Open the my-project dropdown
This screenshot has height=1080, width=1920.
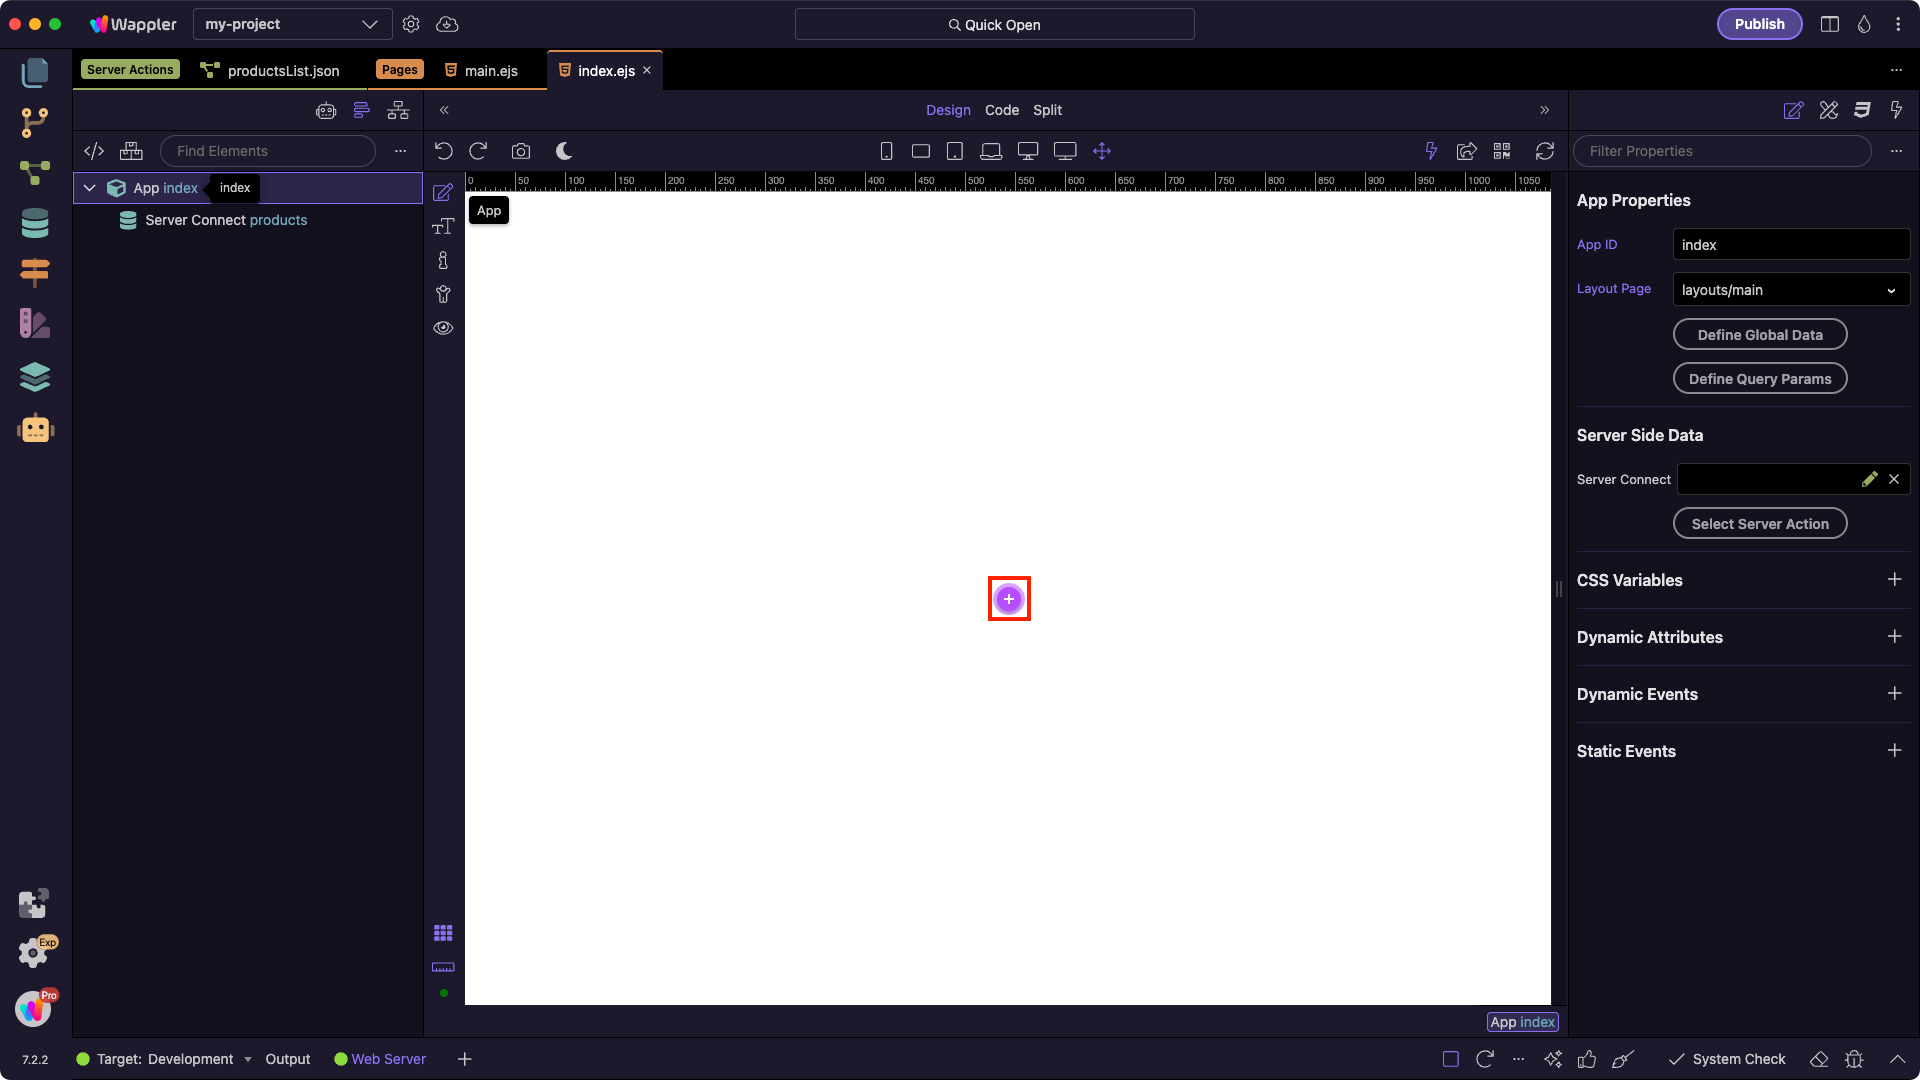(291, 24)
